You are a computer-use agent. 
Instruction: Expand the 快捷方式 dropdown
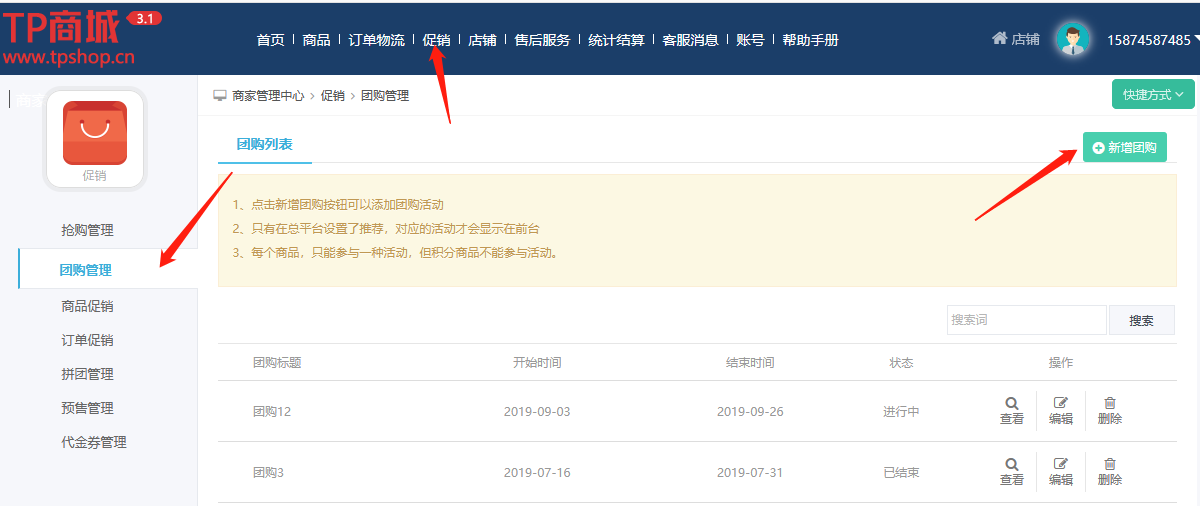tap(1152, 94)
